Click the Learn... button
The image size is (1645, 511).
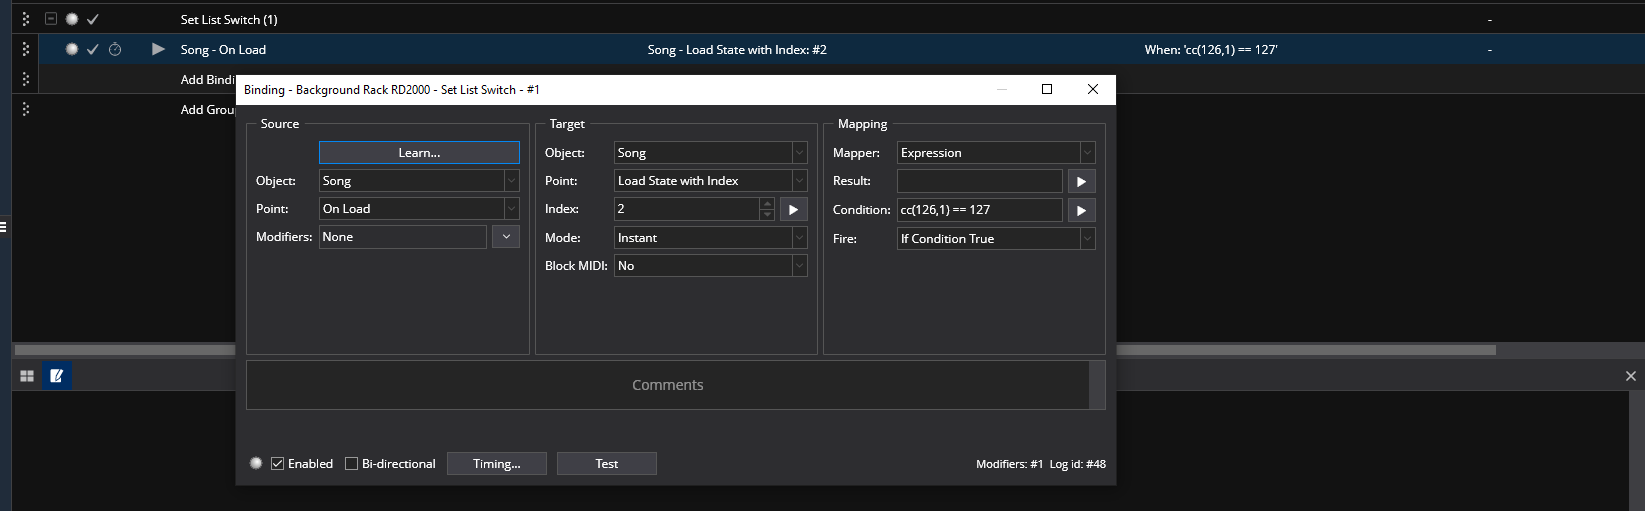pos(419,153)
